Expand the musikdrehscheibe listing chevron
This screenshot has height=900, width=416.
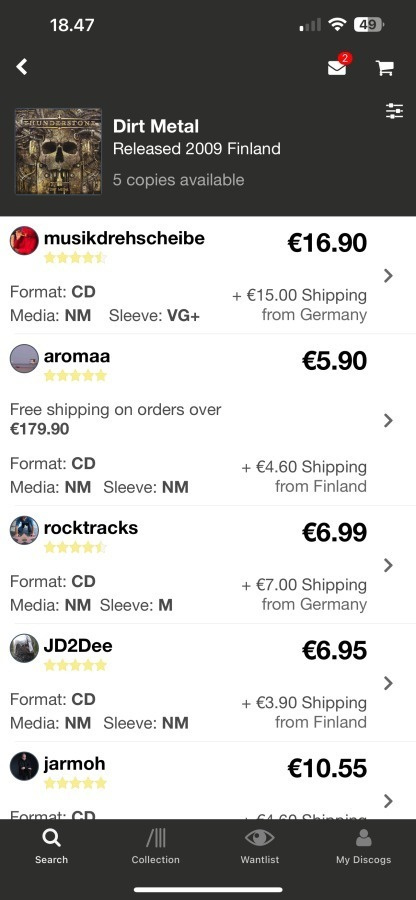coord(388,276)
